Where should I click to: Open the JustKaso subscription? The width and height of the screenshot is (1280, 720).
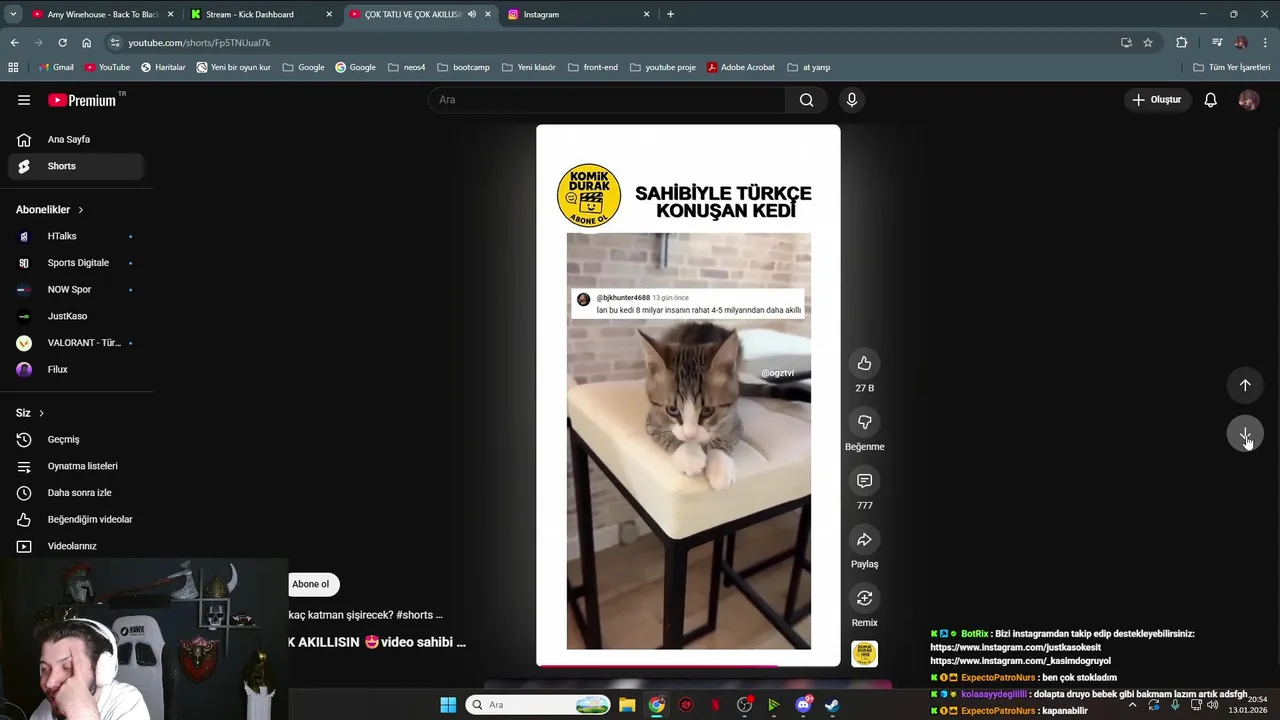pos(76,316)
